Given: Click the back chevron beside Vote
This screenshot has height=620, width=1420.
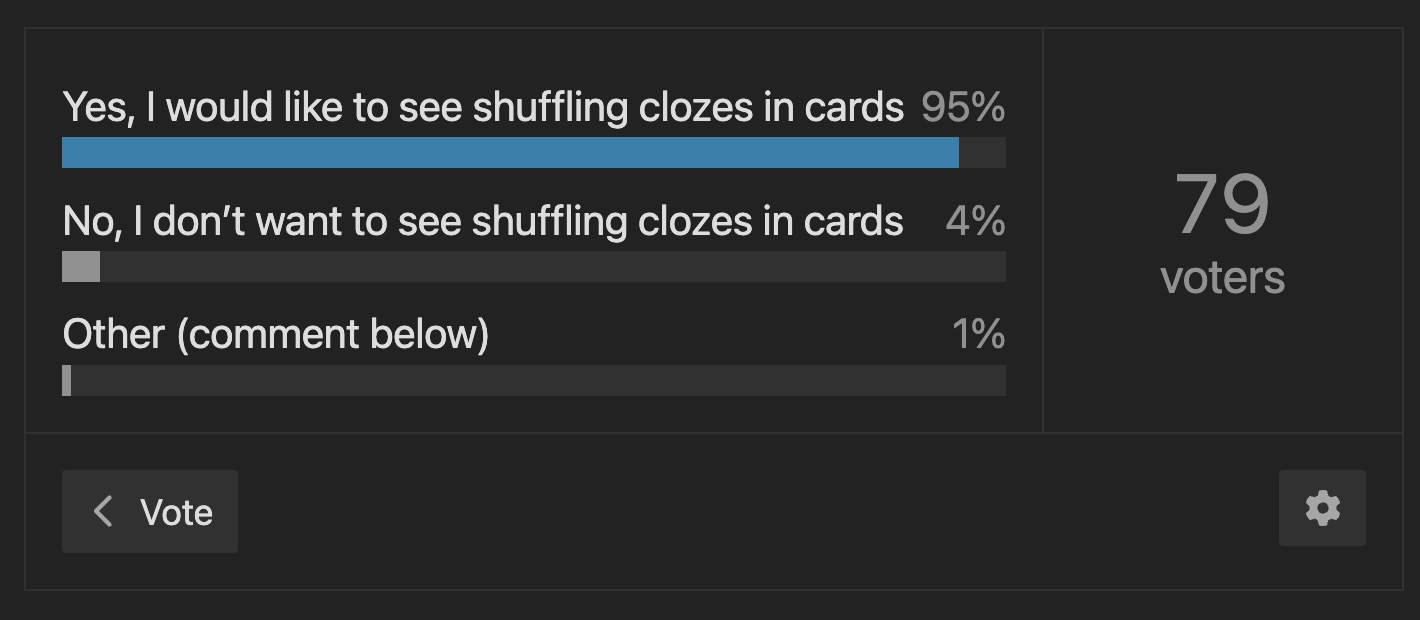Looking at the screenshot, I should pos(102,512).
